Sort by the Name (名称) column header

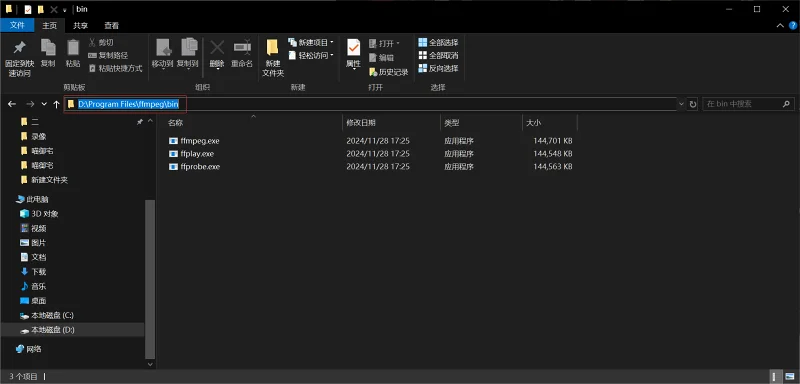tap(176, 122)
